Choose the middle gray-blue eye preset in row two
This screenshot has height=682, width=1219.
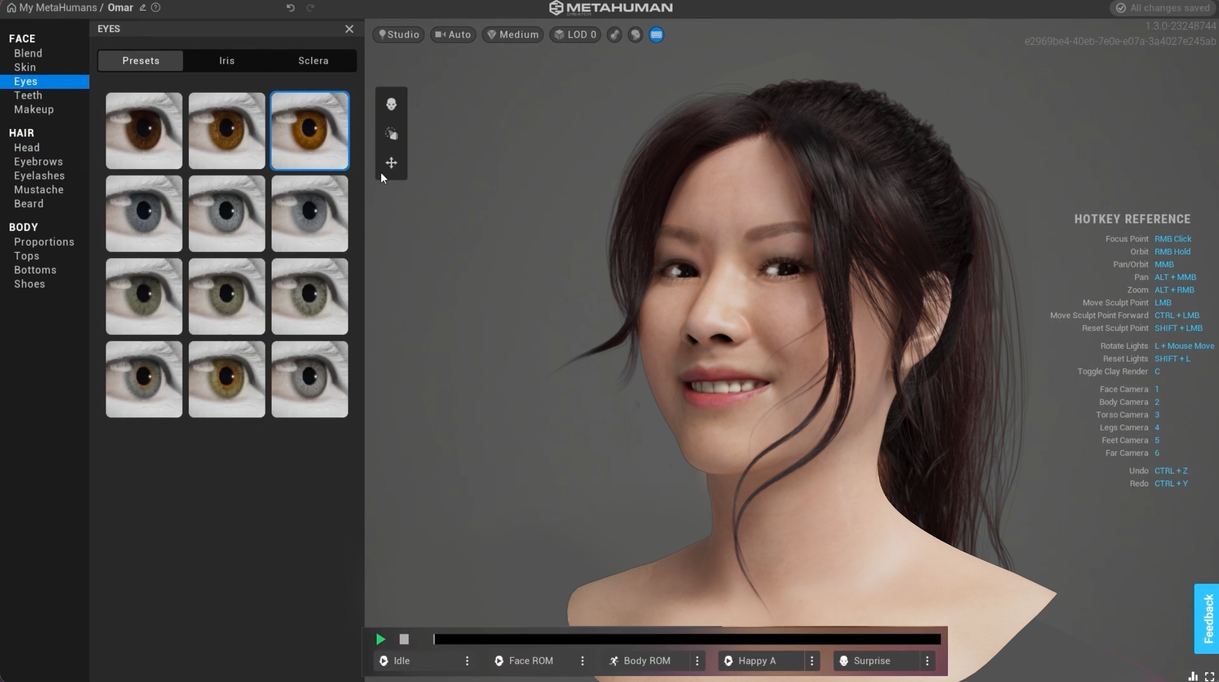click(227, 214)
